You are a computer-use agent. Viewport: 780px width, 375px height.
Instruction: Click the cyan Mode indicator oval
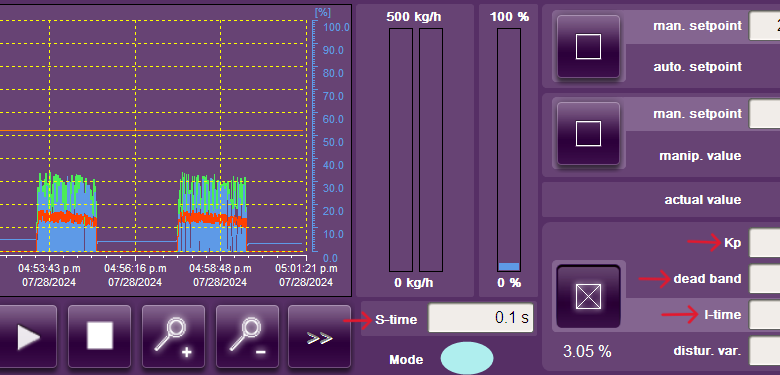point(467,358)
